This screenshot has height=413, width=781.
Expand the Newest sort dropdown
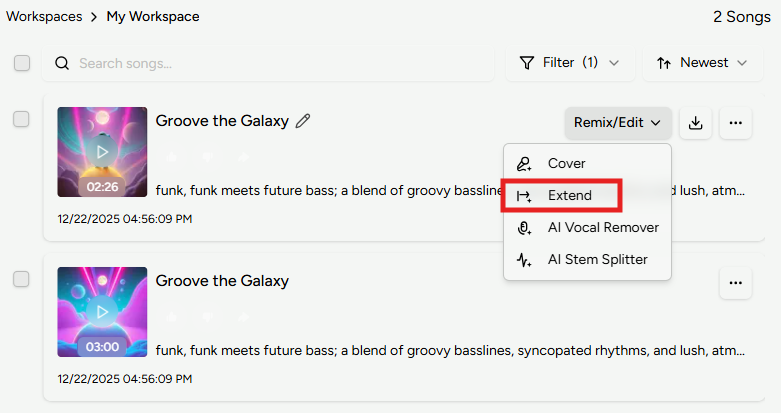click(702, 63)
